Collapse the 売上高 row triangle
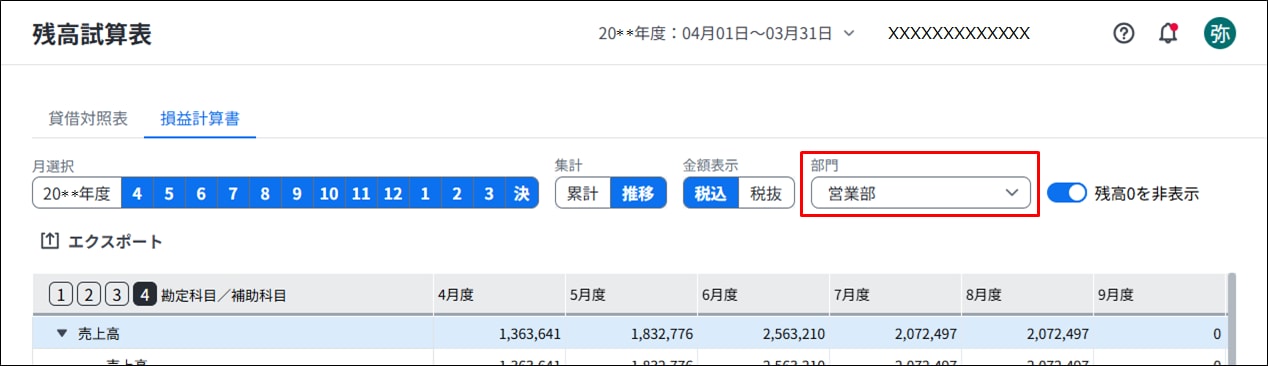1268x366 pixels. point(61,334)
